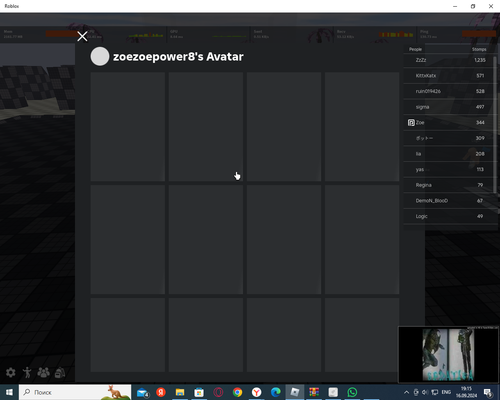This screenshot has width=500, height=400.
Task: Click the Stomps column header
Action: click(479, 49)
